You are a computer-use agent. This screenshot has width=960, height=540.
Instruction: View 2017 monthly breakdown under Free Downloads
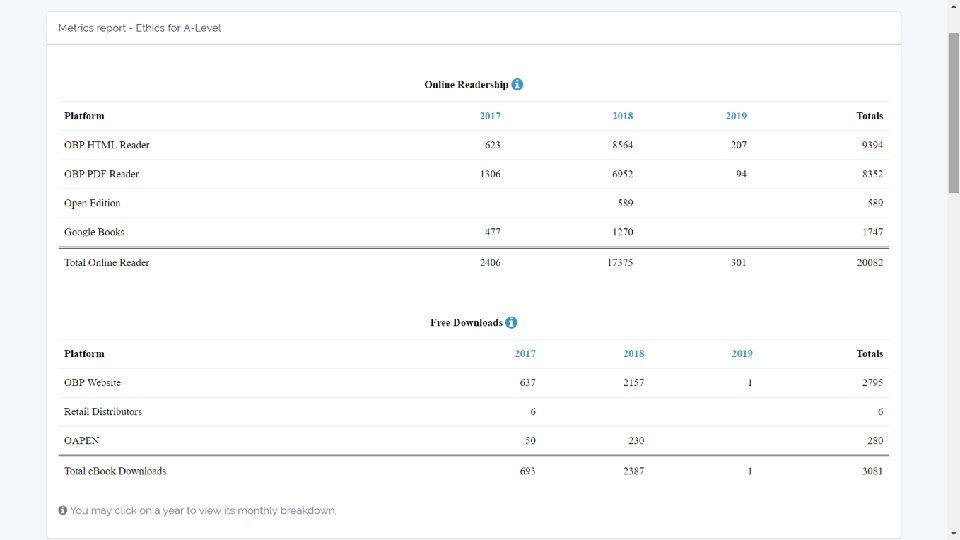(x=525, y=354)
